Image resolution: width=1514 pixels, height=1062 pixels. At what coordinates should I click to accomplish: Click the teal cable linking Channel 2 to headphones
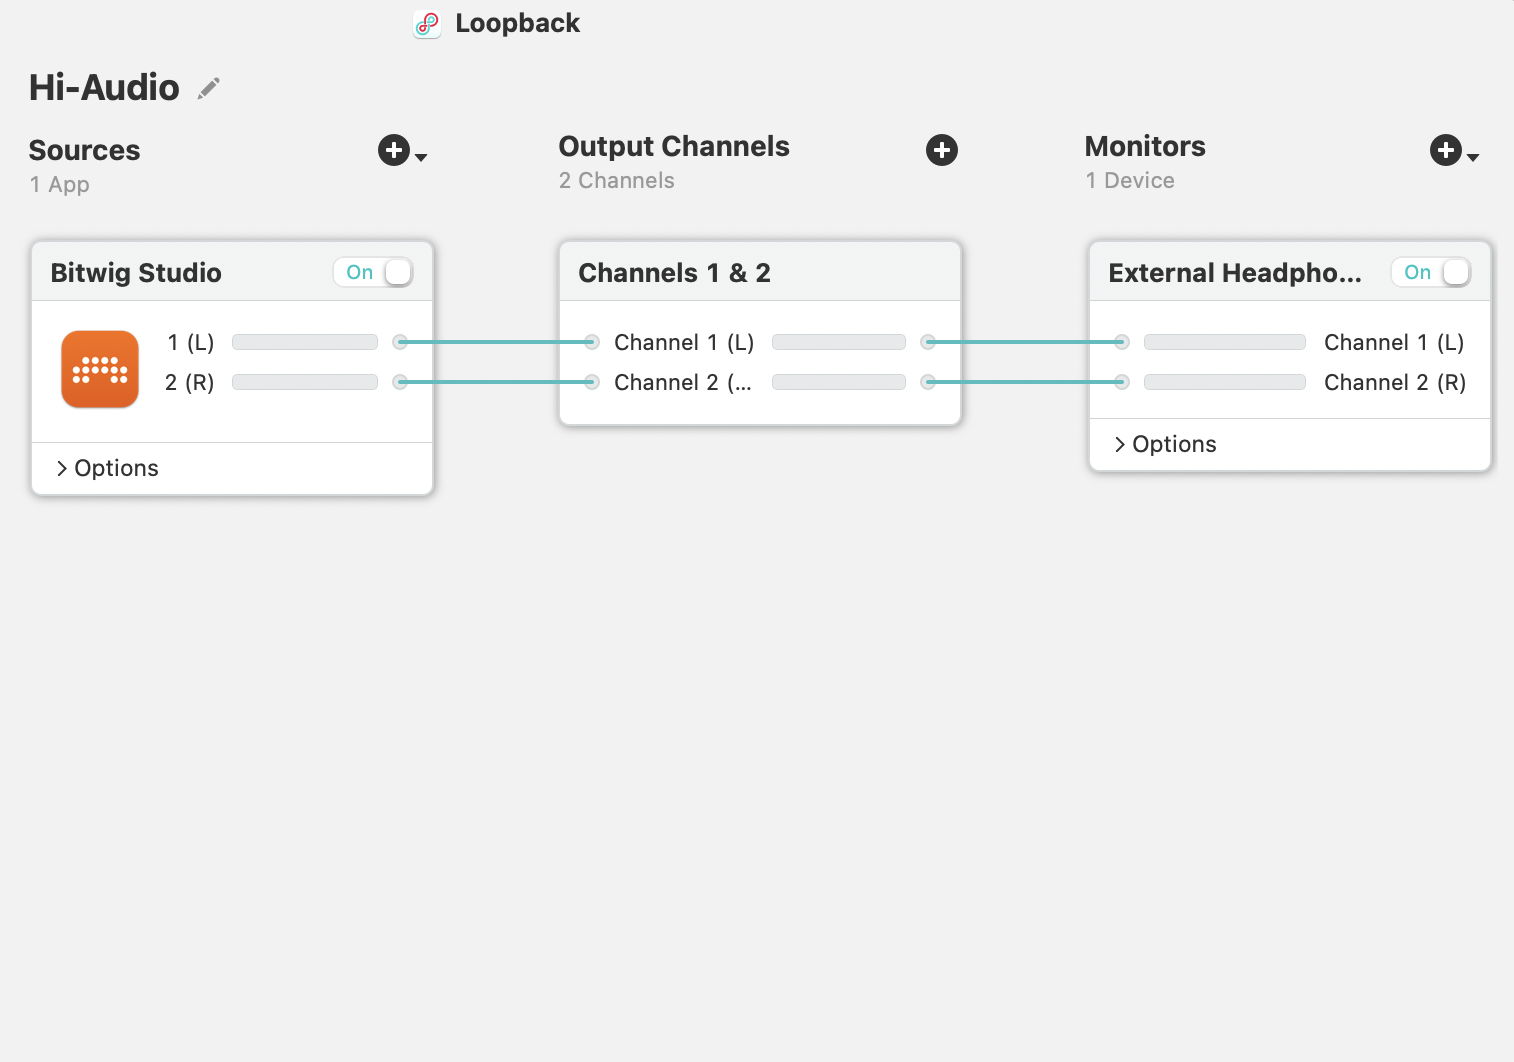click(1023, 381)
